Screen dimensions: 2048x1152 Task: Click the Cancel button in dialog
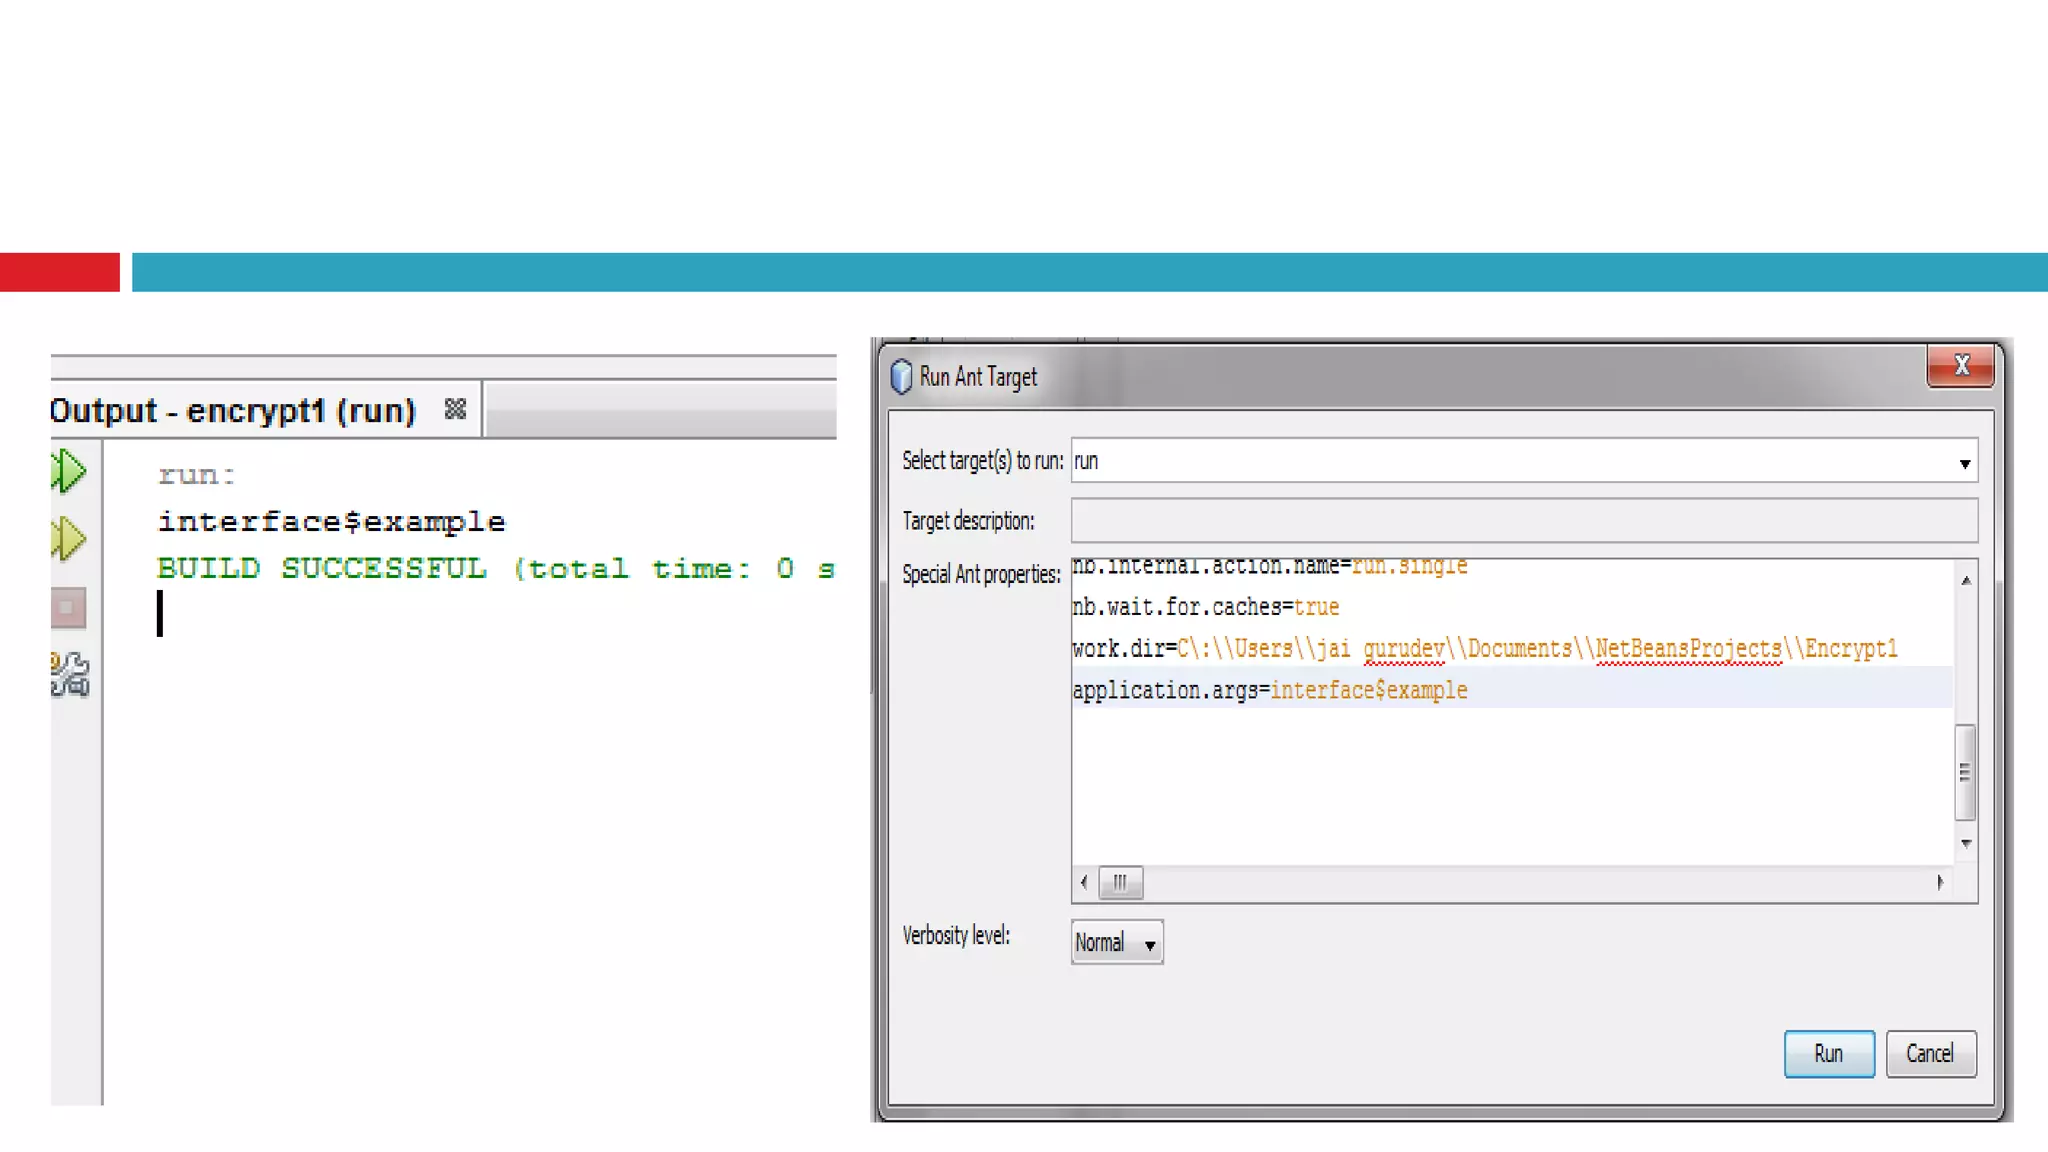point(1930,1053)
